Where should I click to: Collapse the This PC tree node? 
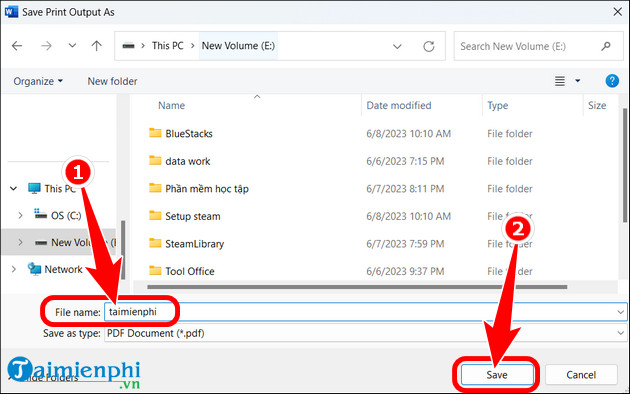[14, 188]
